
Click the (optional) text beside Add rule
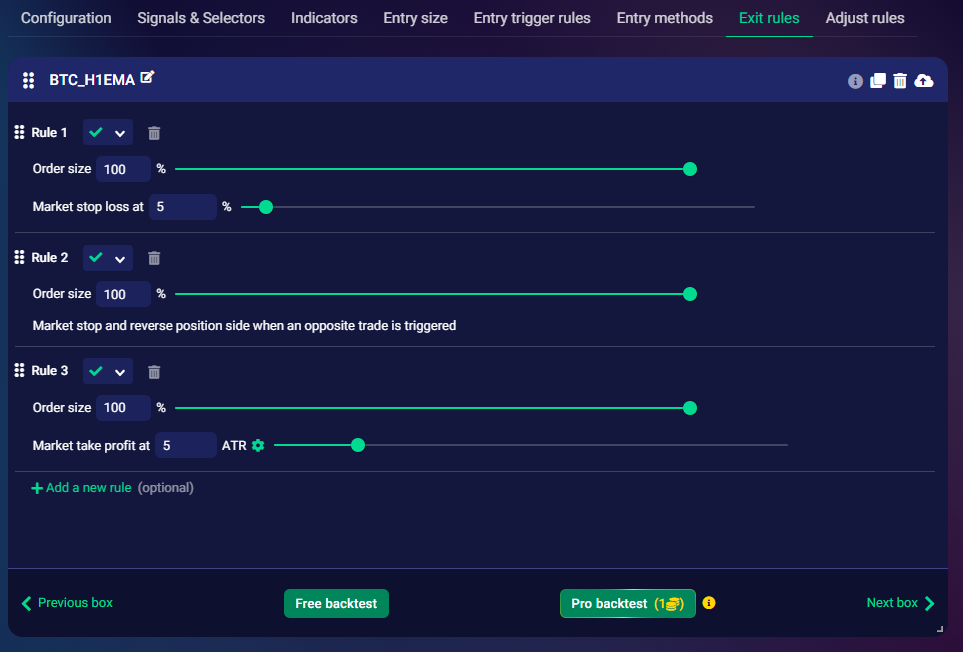click(166, 487)
